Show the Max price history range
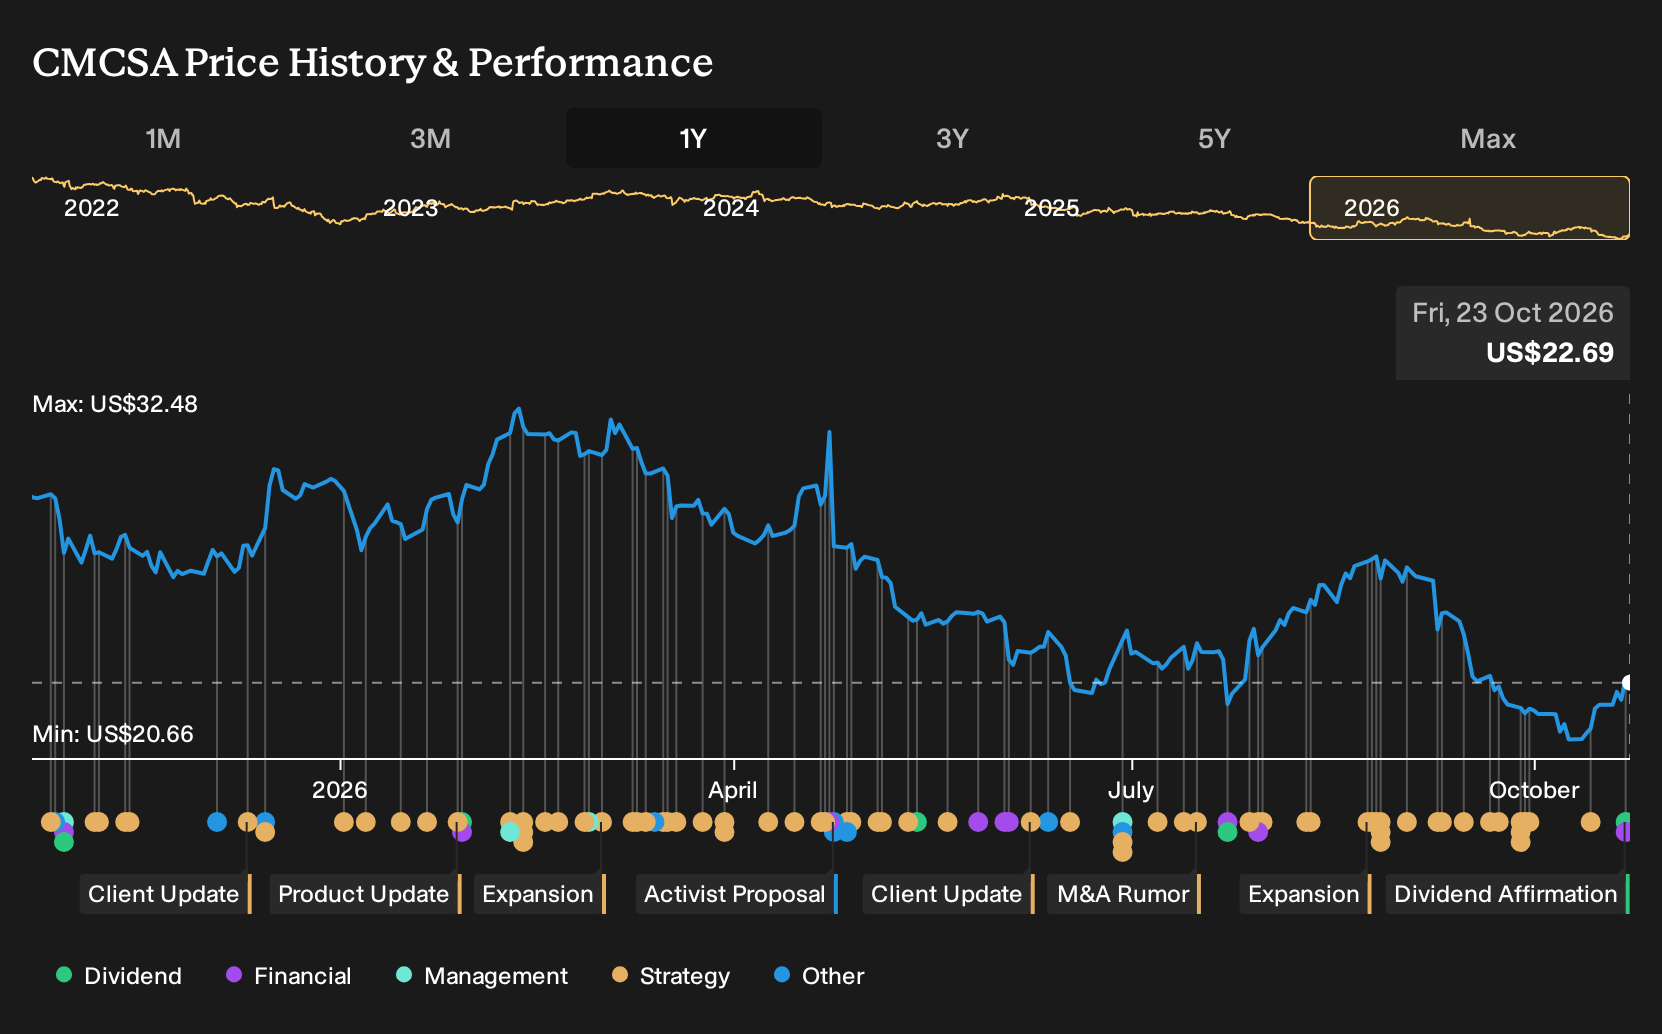 point(1488,138)
